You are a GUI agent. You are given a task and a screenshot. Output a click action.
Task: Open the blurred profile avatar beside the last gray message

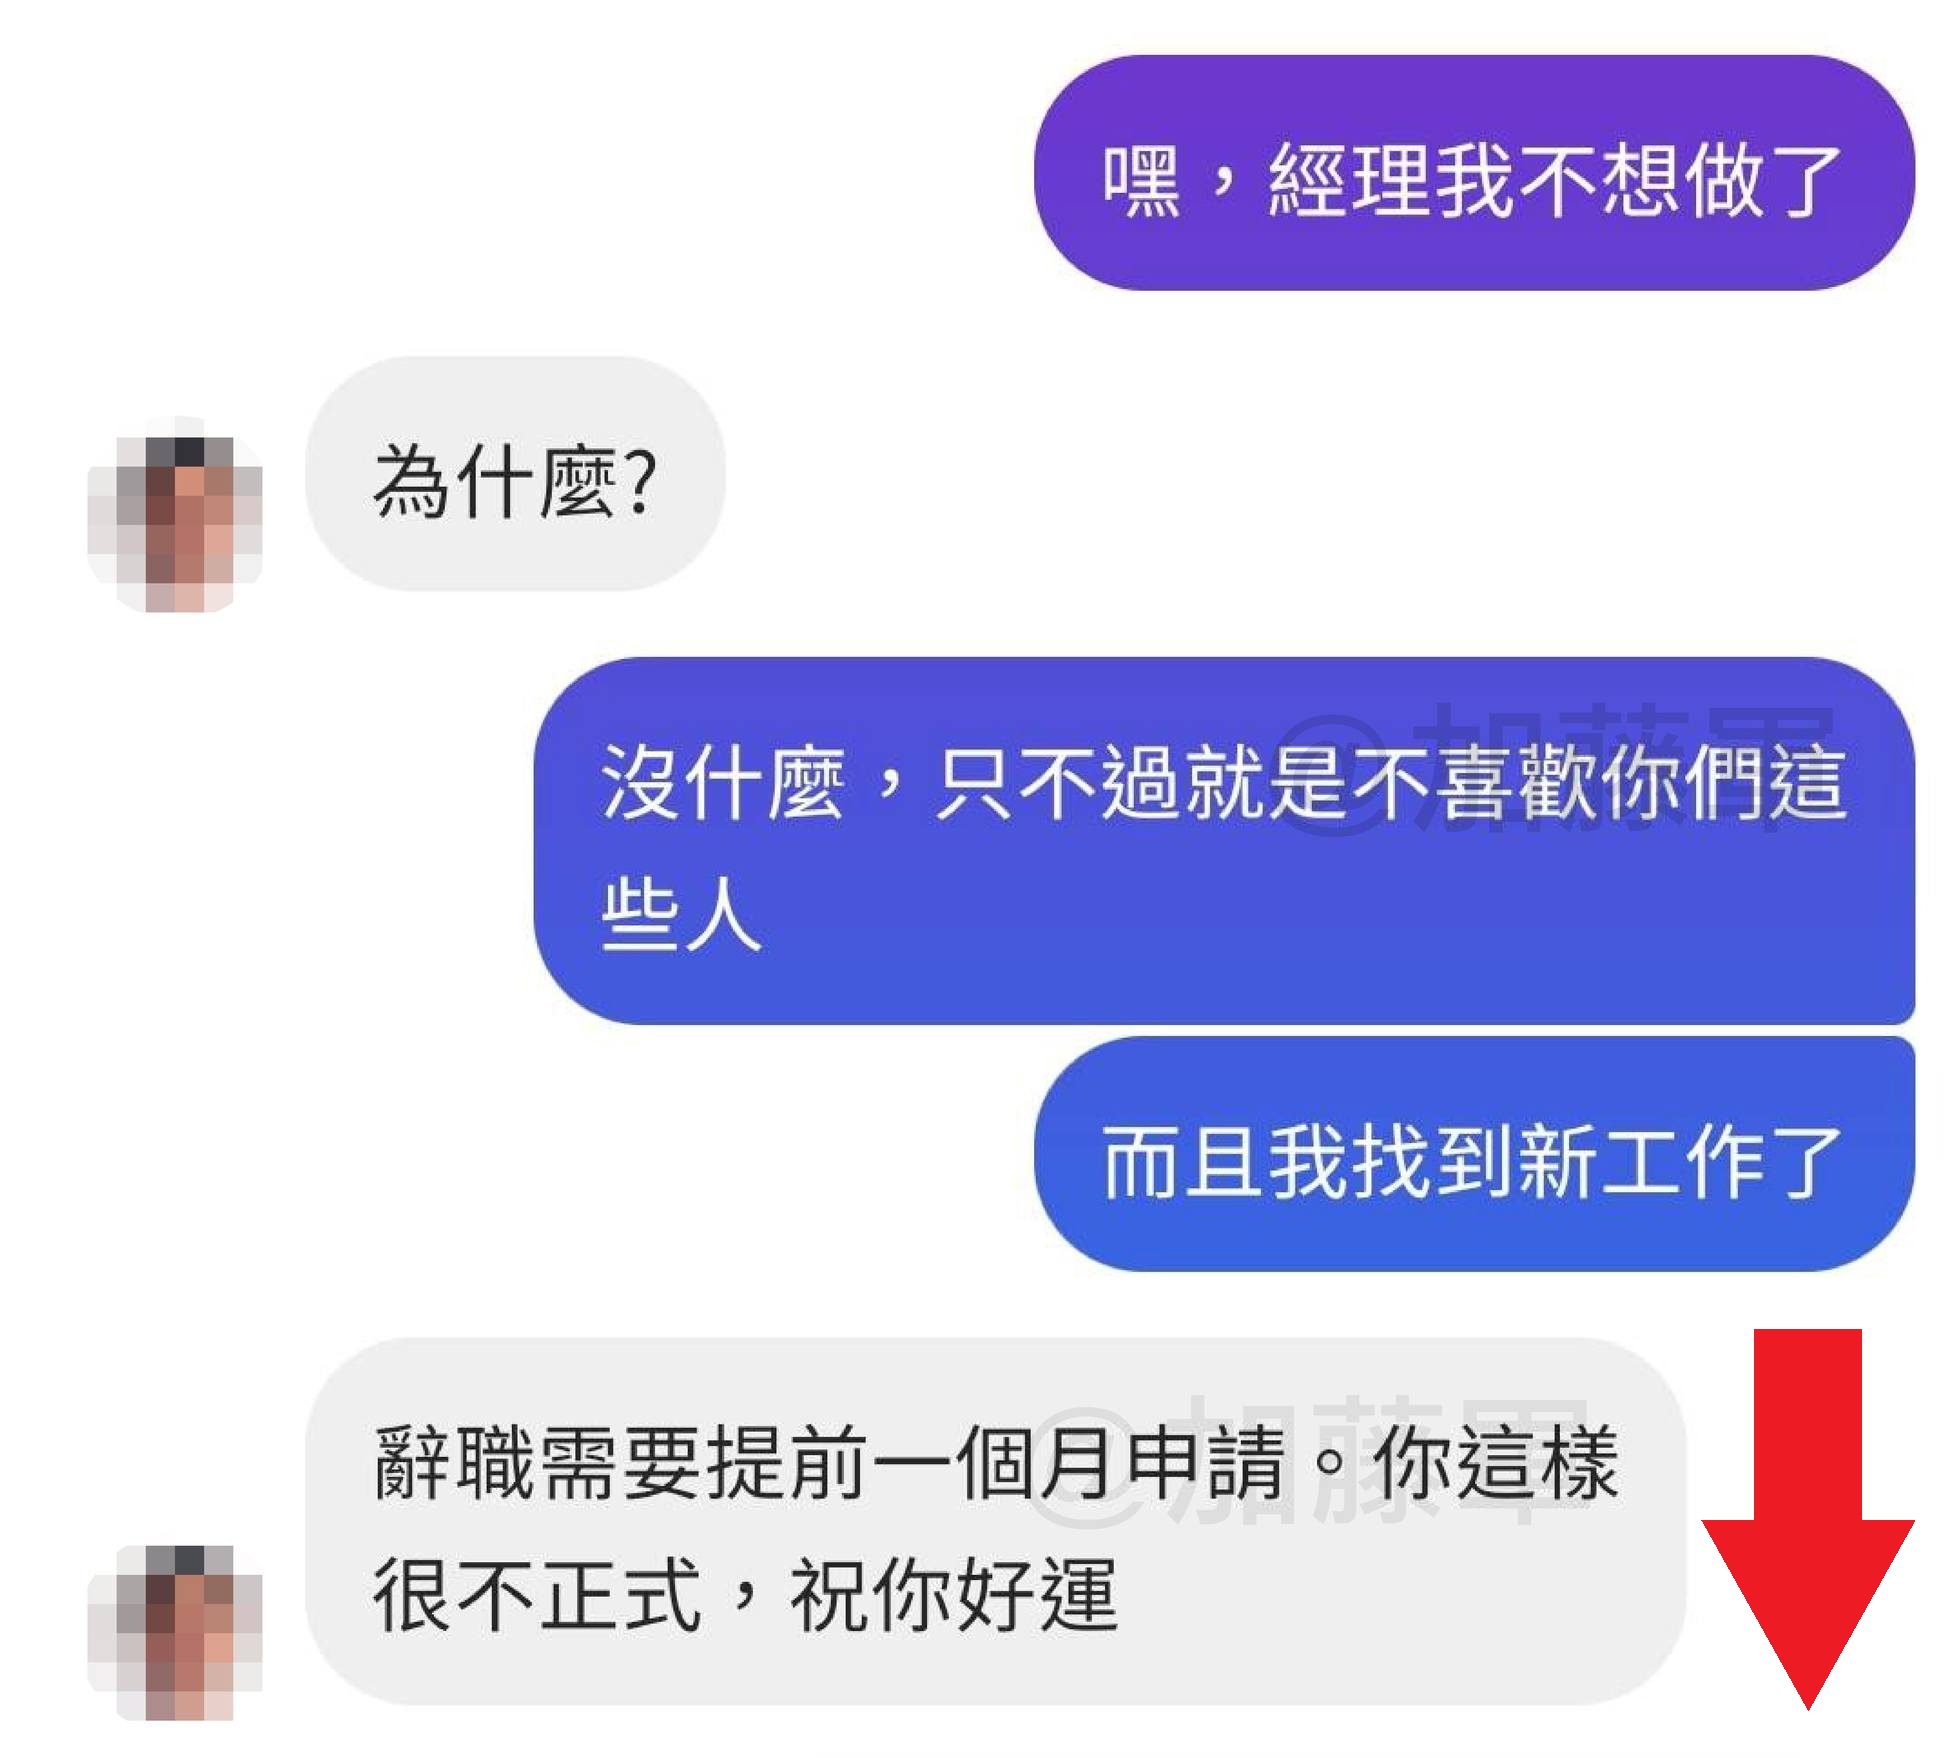tap(175, 1632)
